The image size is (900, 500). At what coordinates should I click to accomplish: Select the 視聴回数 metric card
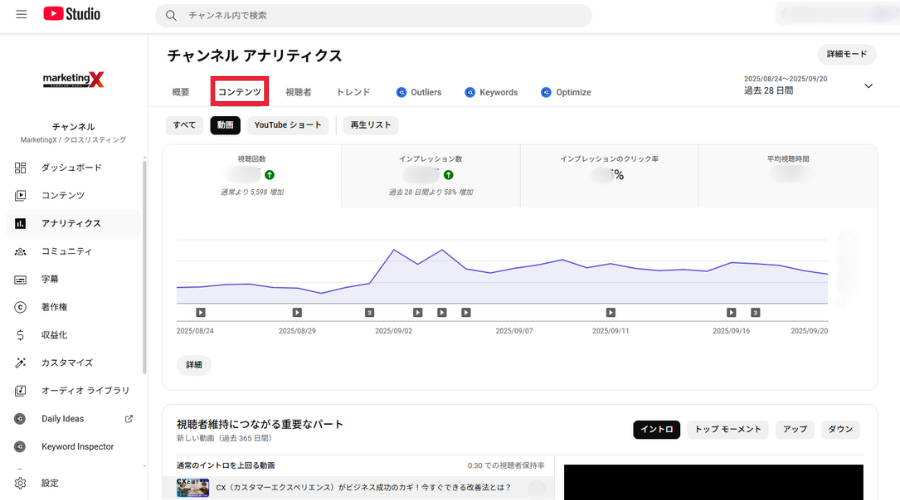(252, 175)
